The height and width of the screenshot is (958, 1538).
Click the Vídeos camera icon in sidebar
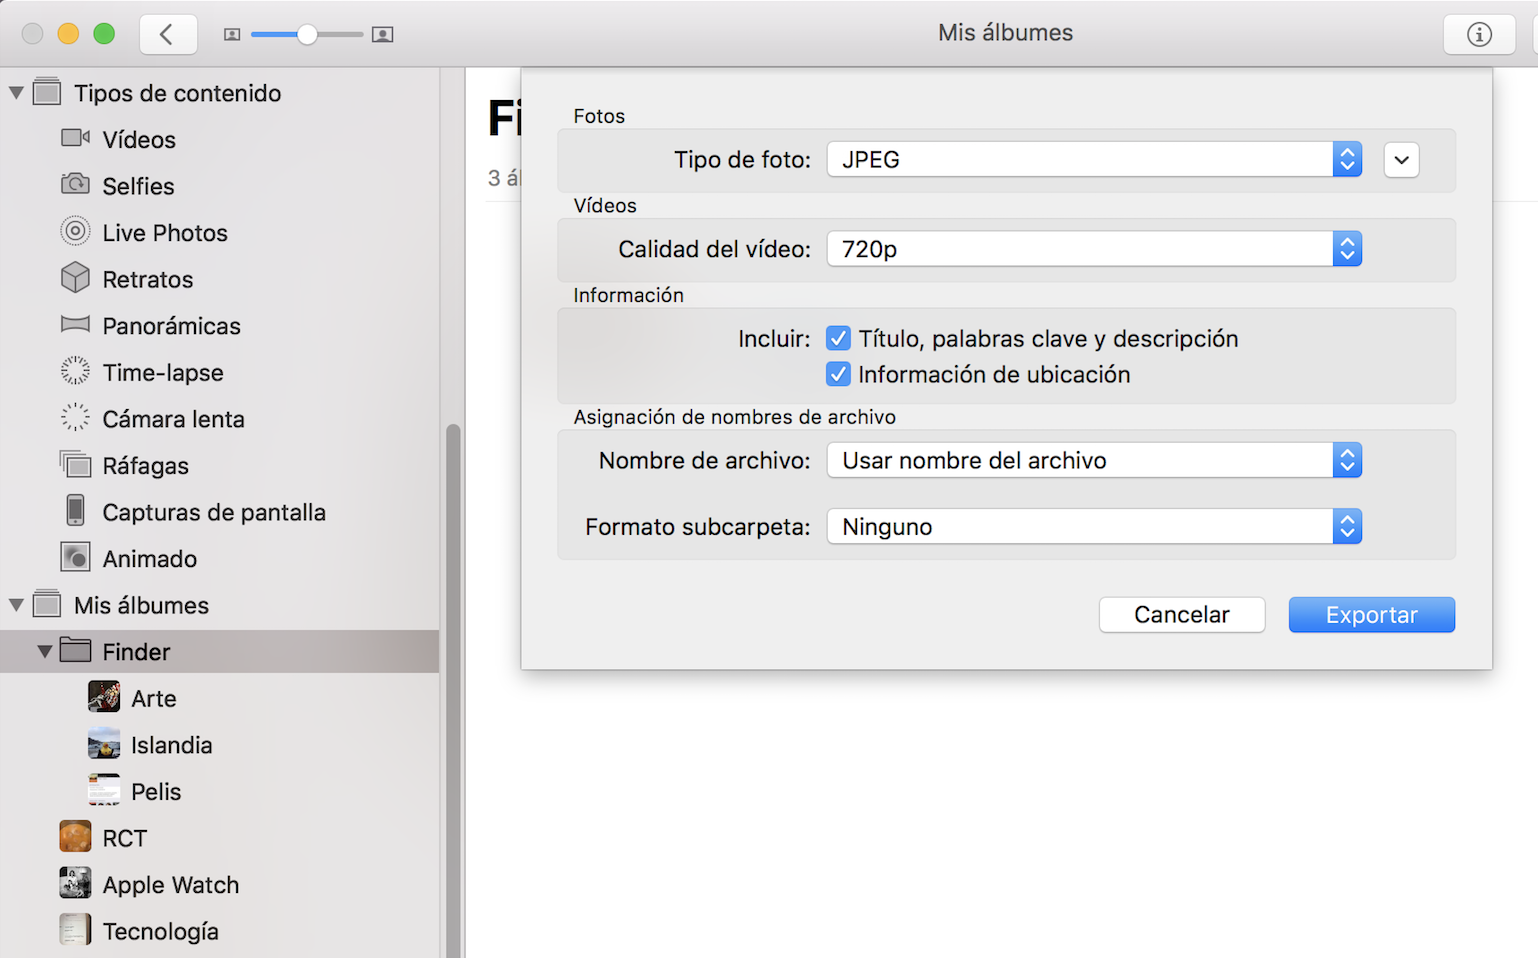(75, 138)
